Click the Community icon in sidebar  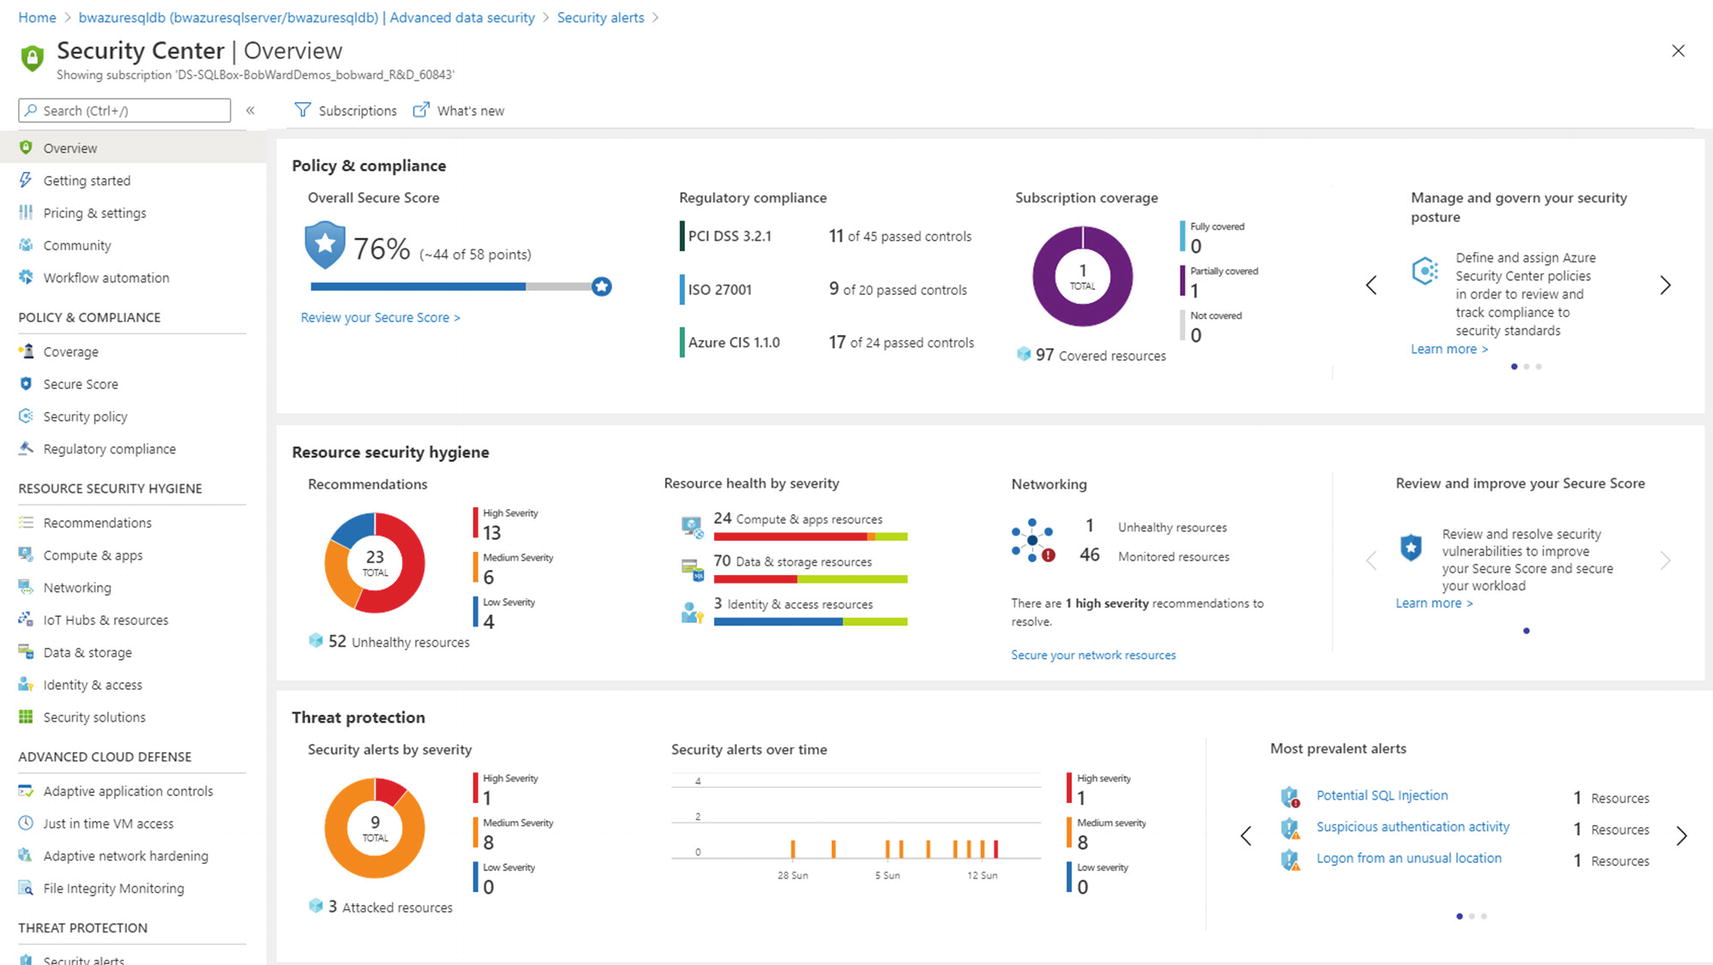point(26,245)
